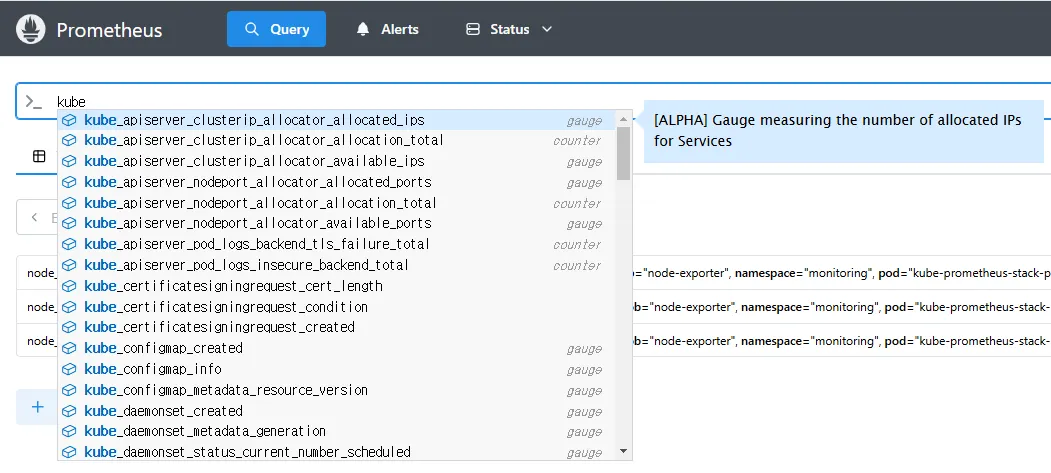The image size is (1051, 473).
Task: Select kube_daemonset_created from the suggestions
Action: 163,411
